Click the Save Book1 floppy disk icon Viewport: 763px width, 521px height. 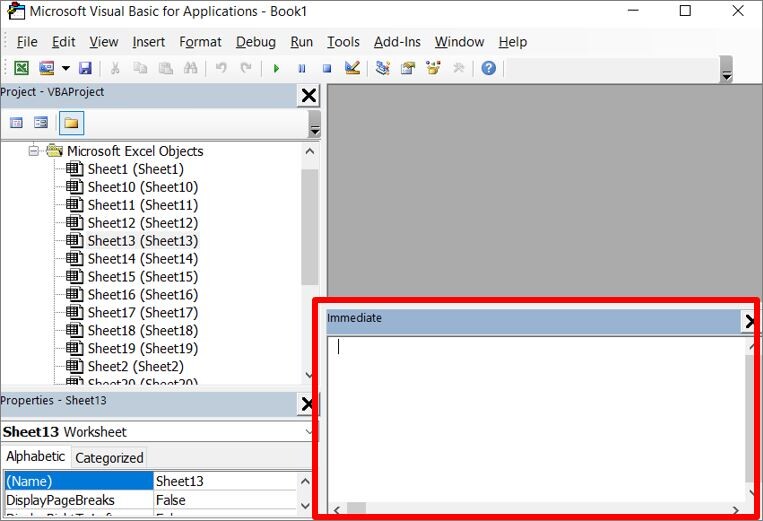pos(86,68)
